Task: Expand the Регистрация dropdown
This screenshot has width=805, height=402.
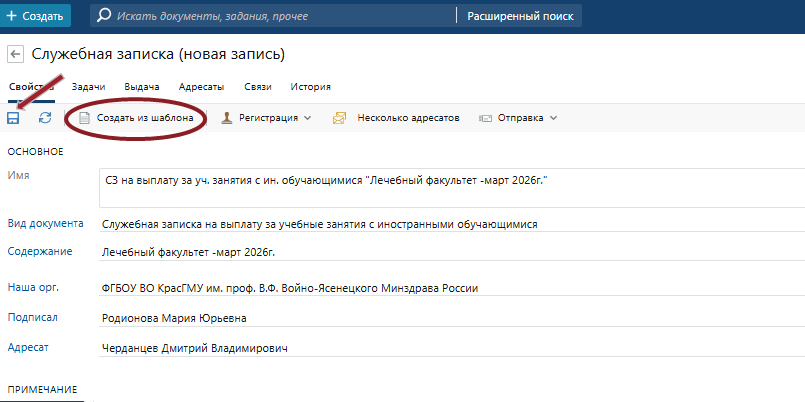Action: (x=267, y=118)
